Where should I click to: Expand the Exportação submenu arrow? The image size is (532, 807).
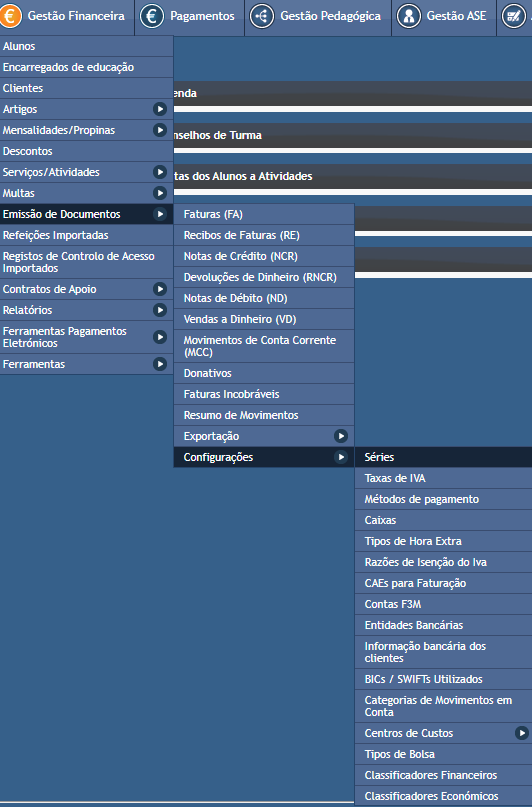[x=341, y=436]
